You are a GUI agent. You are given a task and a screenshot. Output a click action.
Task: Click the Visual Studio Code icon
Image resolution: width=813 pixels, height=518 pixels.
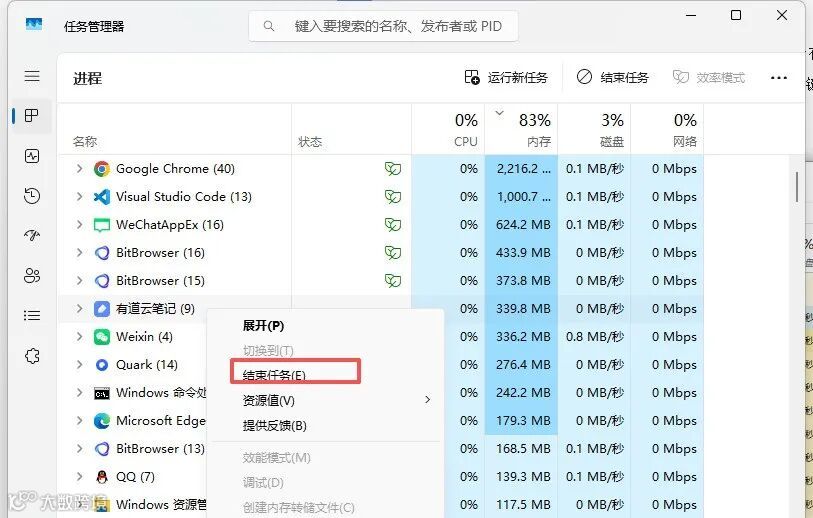point(102,197)
